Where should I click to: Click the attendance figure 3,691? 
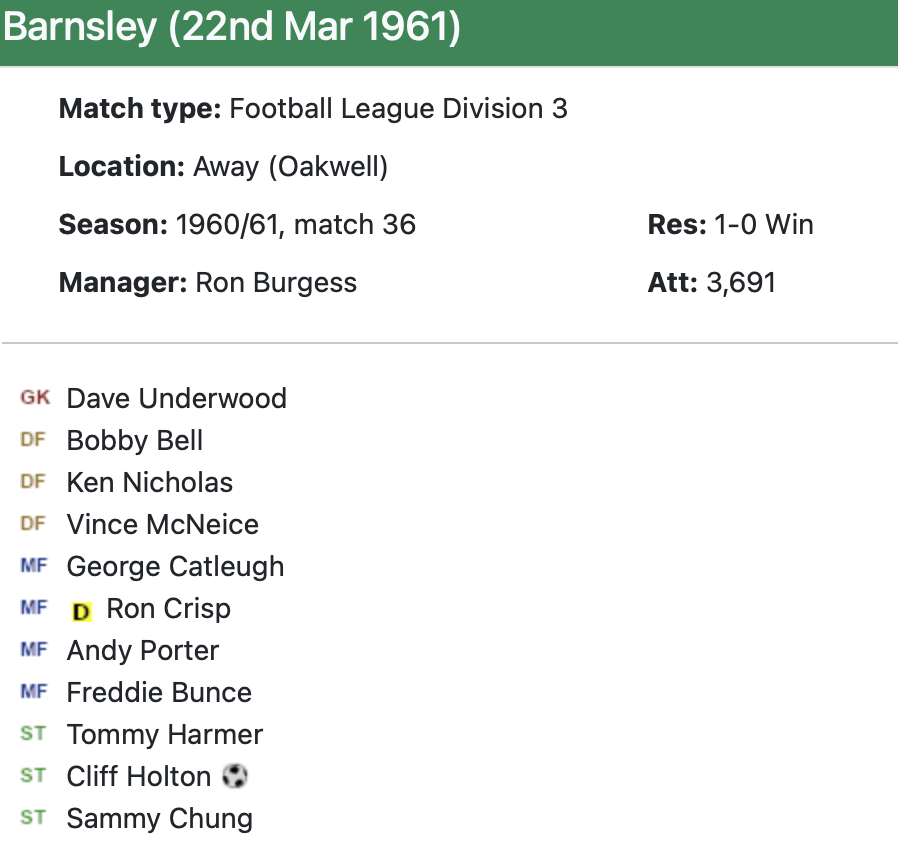740,282
